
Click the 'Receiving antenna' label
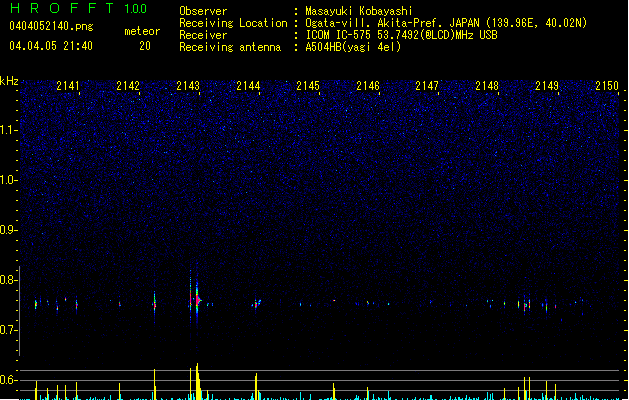230,47
